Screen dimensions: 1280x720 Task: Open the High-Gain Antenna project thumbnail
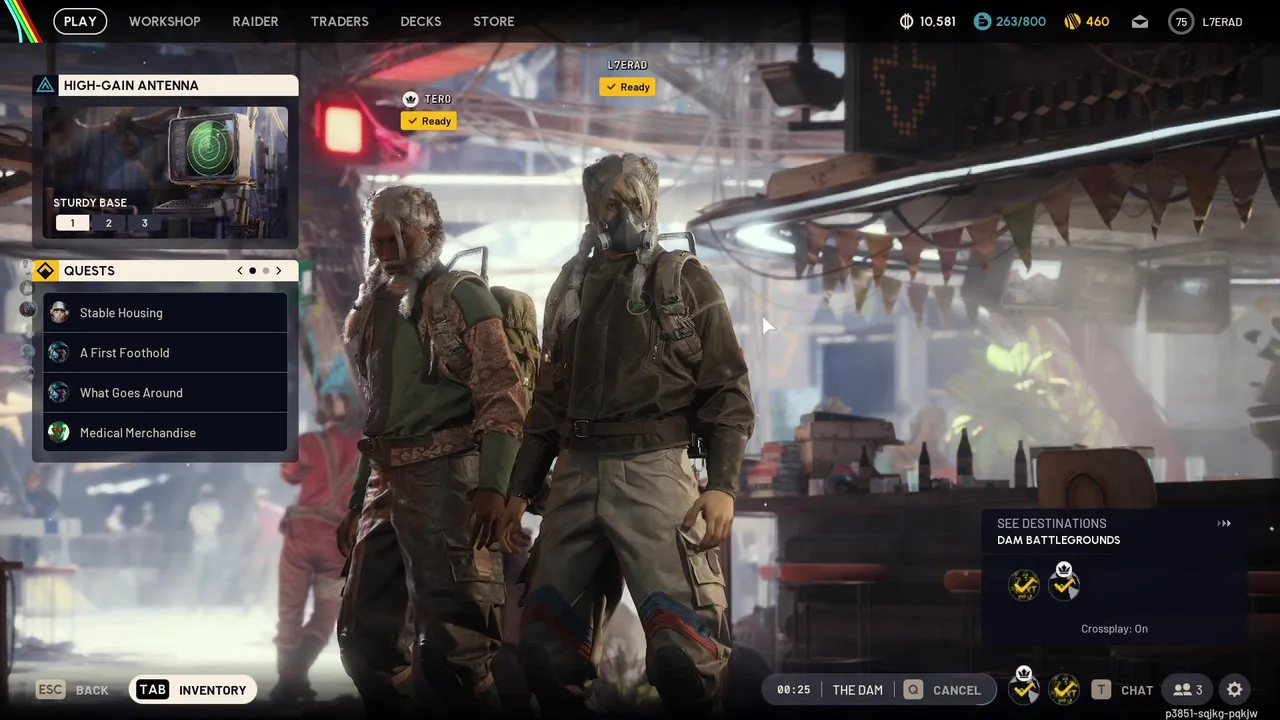tap(165, 172)
